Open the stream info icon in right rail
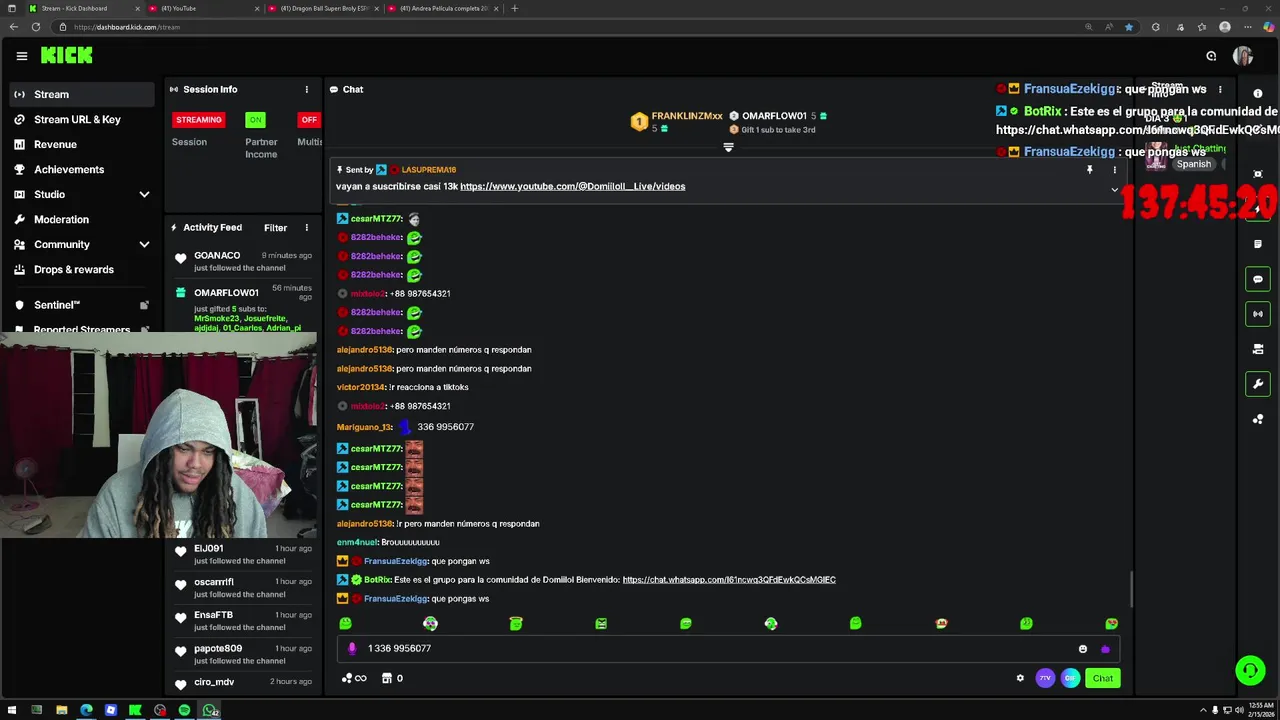The width and height of the screenshot is (1280, 720). point(1258,94)
